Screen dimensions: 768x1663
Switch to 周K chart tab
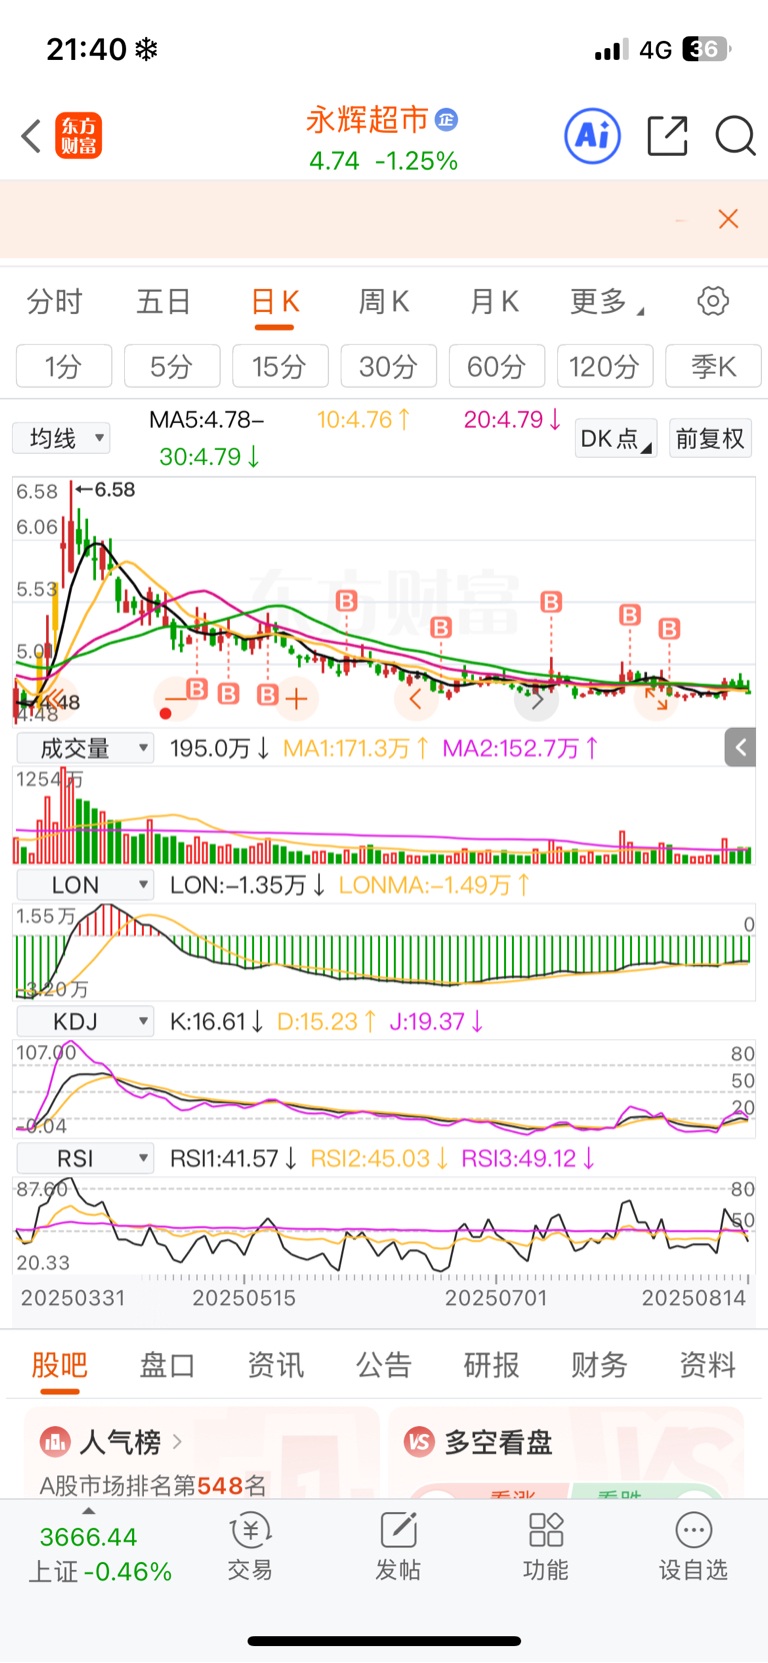pyautogui.click(x=384, y=301)
